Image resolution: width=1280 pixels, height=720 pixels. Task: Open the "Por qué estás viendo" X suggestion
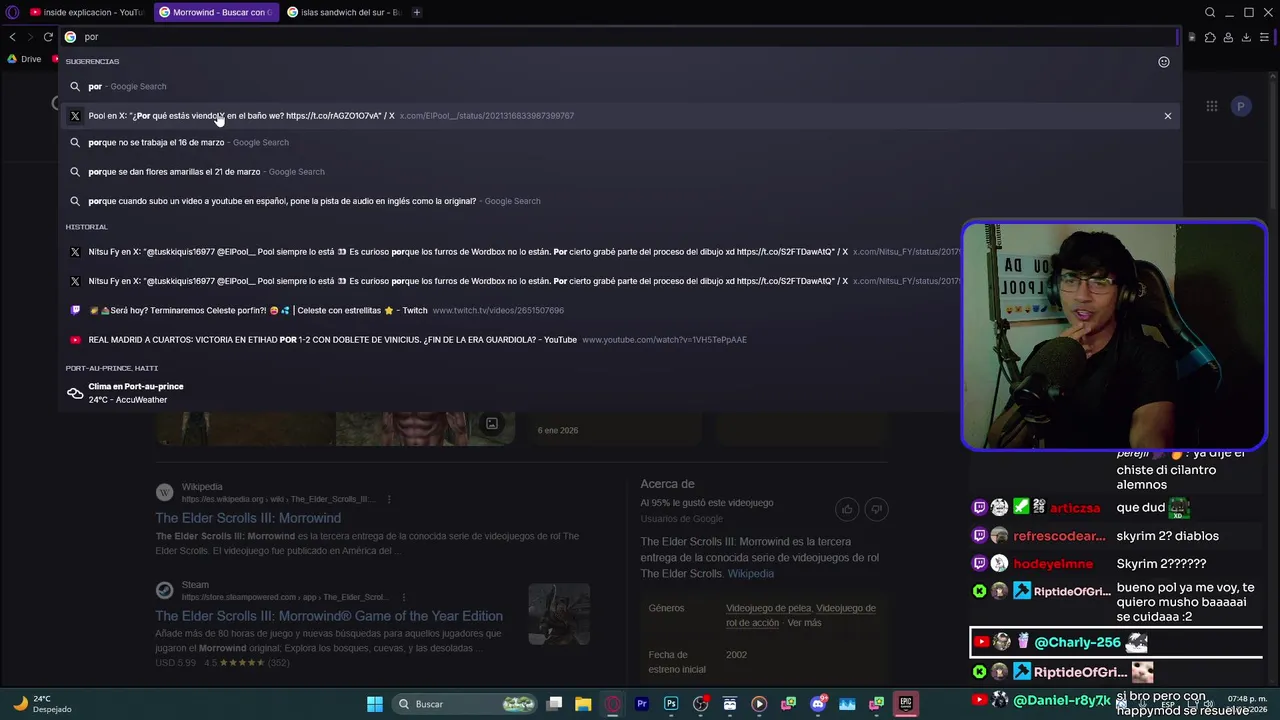coord(620,116)
